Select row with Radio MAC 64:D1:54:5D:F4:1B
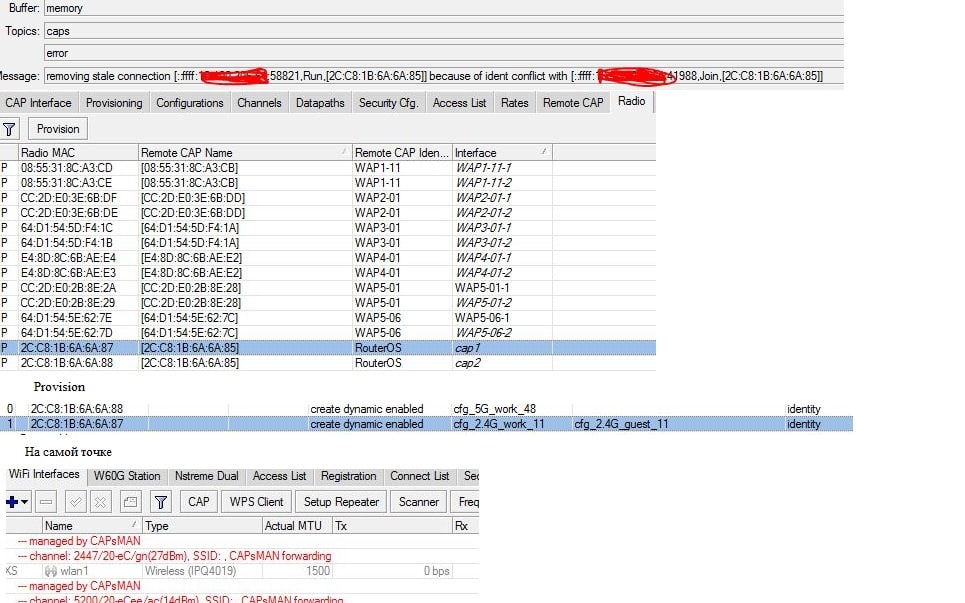 tap(327, 243)
